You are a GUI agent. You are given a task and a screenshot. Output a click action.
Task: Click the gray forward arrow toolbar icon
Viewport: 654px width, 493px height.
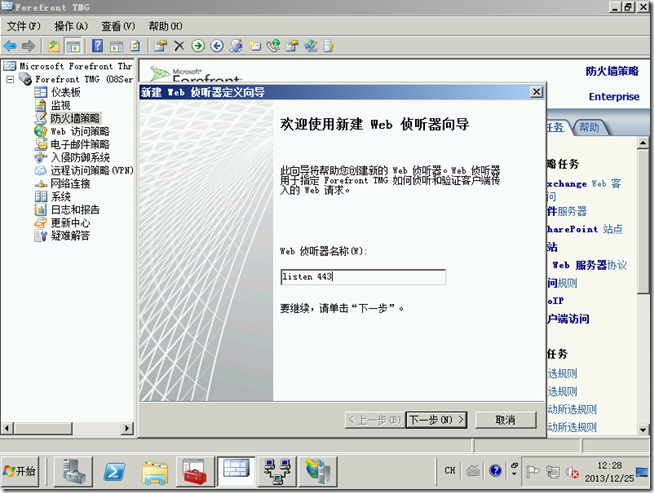click(x=28, y=46)
